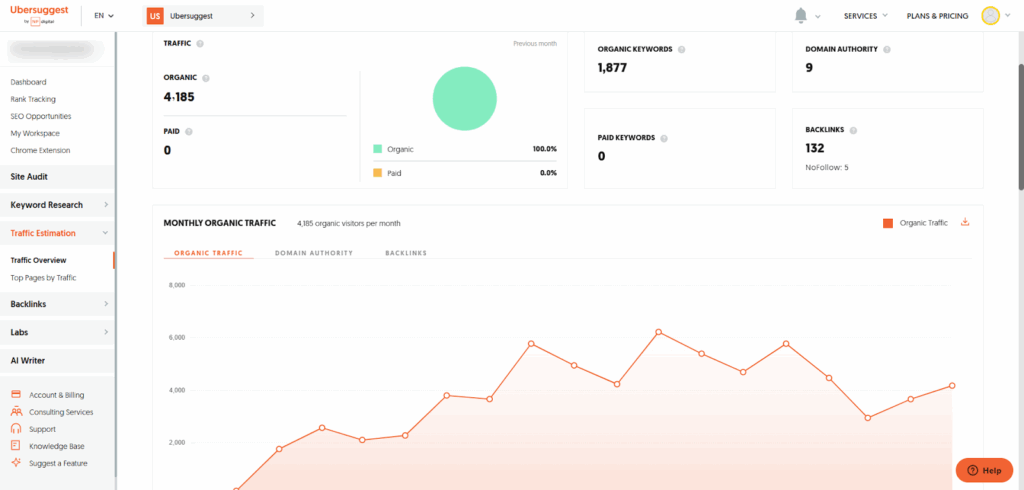
Task: Click the Suggest a Feature sparkle icon
Action: pyautogui.click(x=16, y=463)
